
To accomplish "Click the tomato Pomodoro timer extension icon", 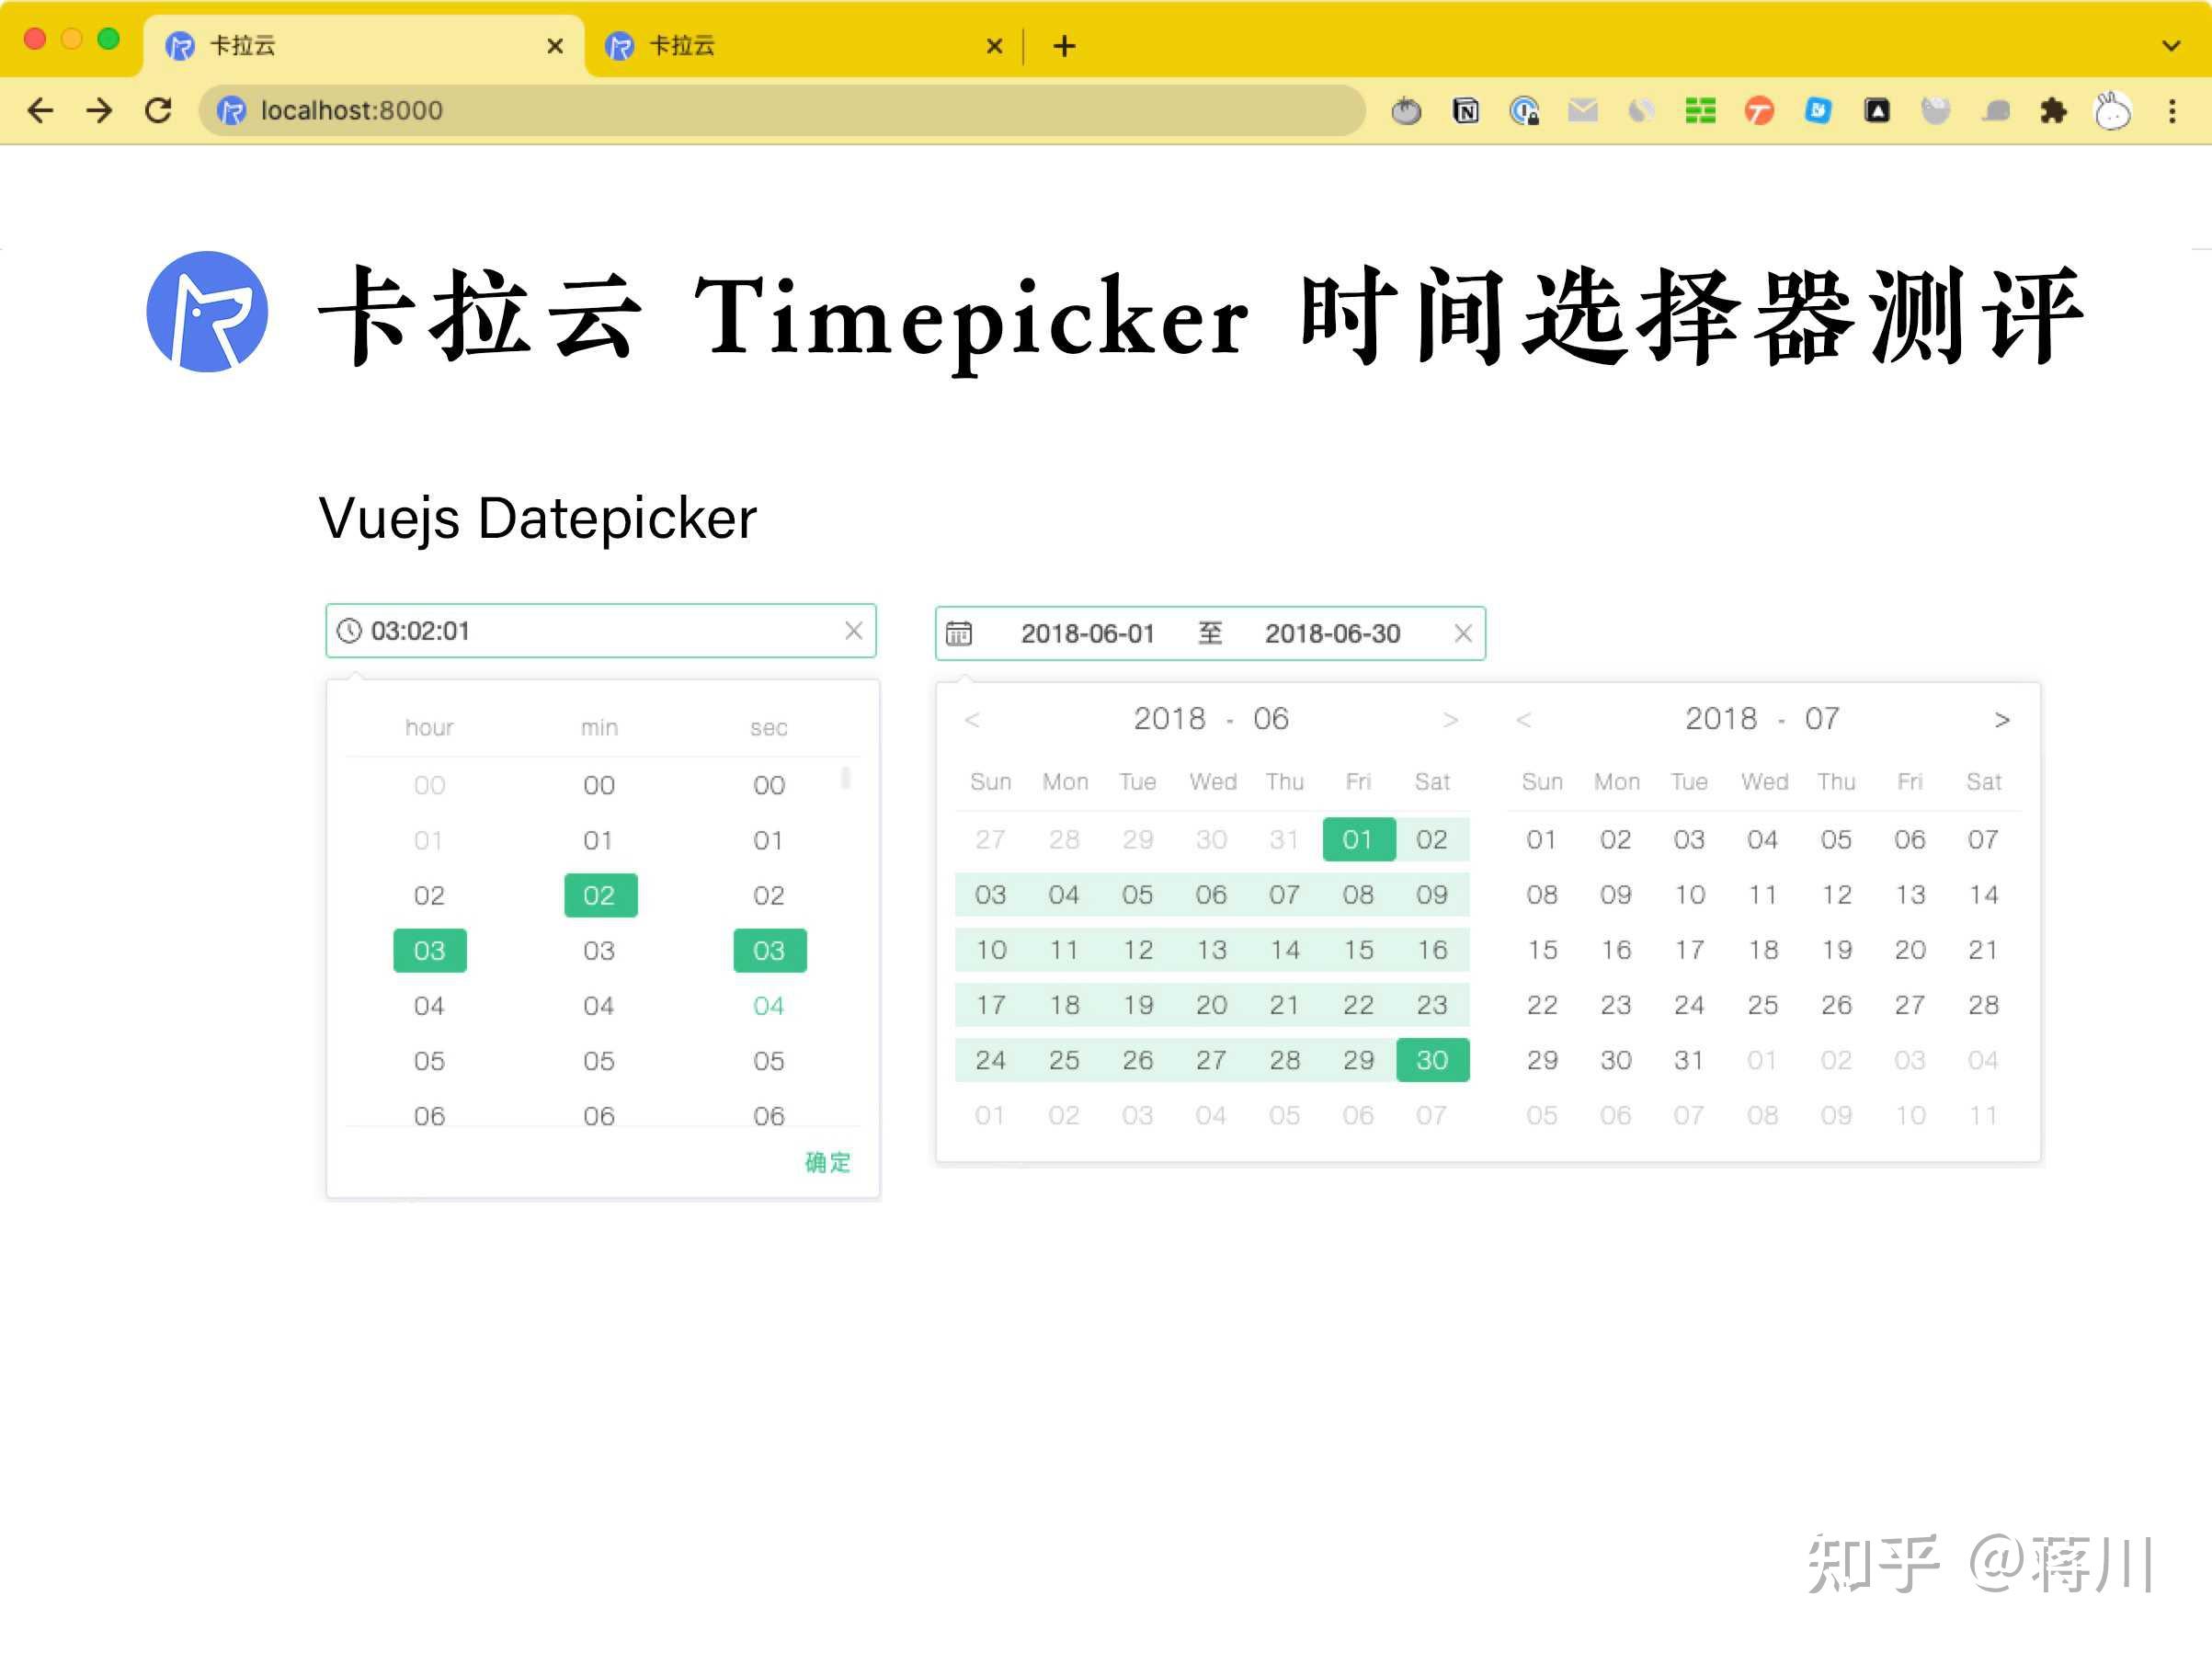I will (1406, 111).
